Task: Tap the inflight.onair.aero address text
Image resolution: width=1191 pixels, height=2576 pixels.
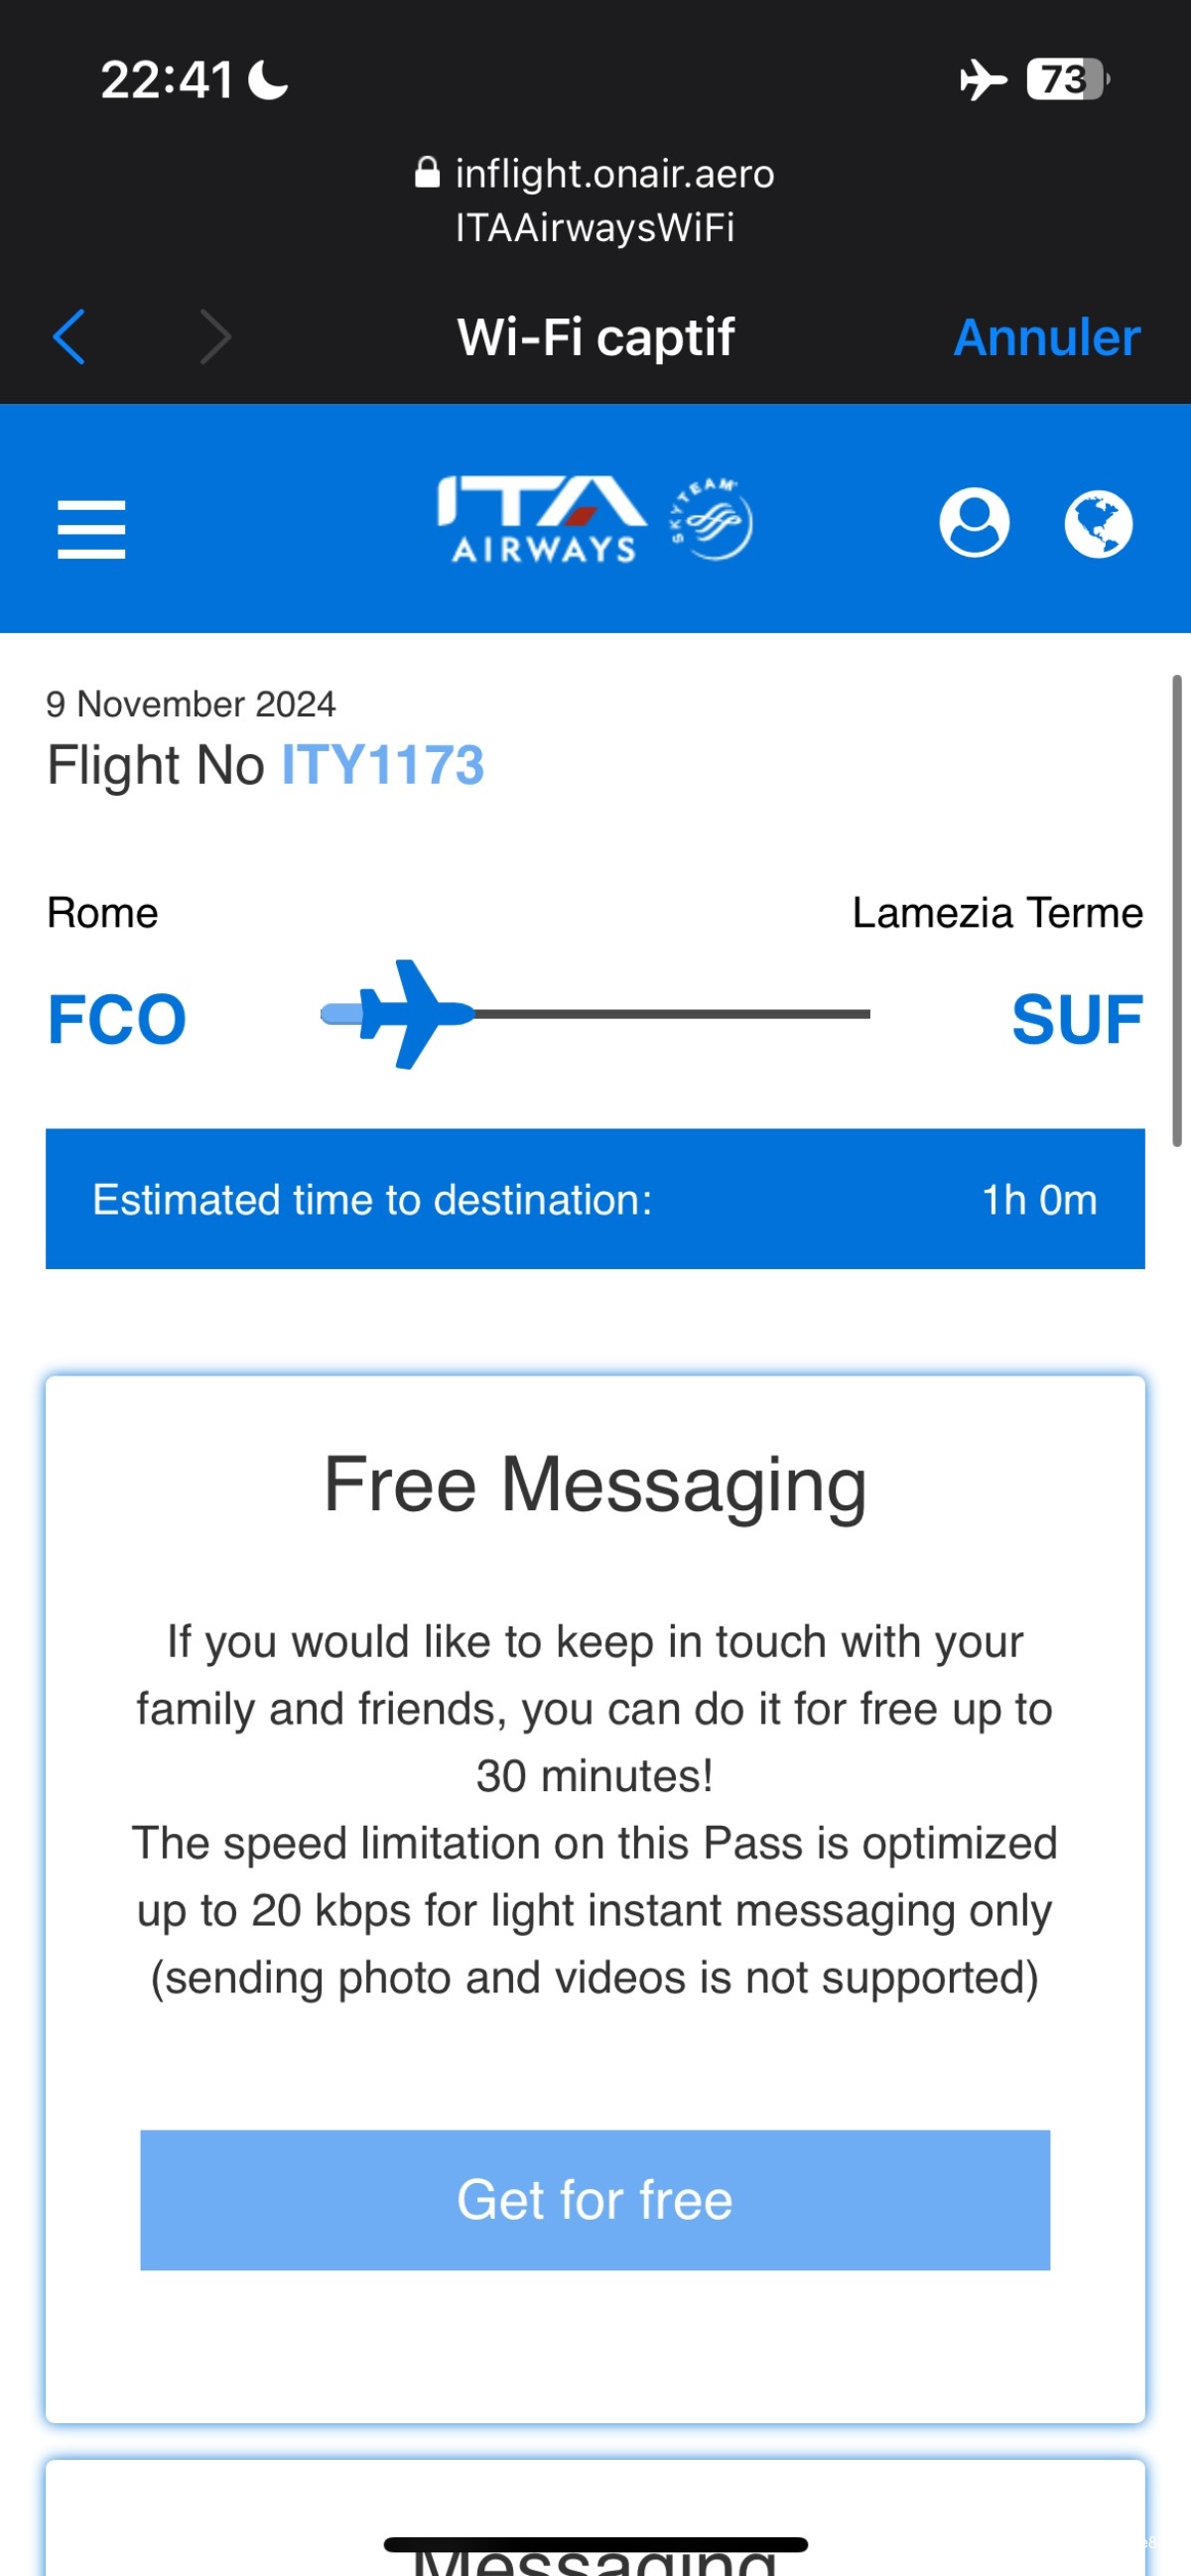Action: pyautogui.click(x=614, y=174)
